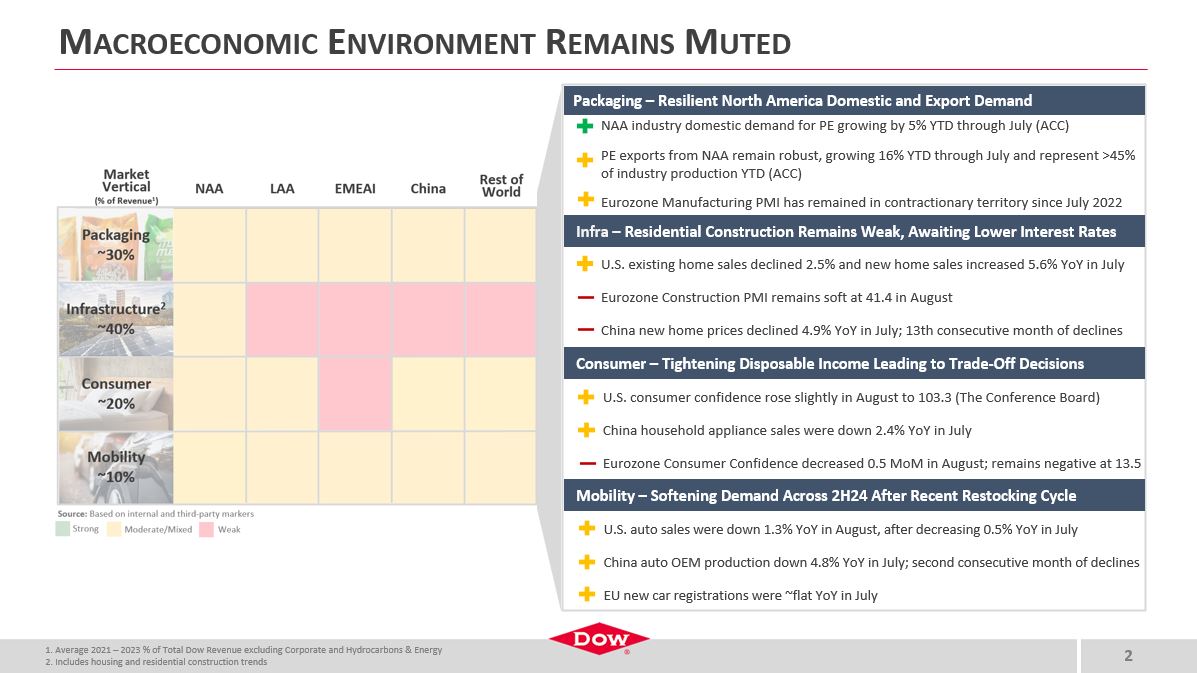Click the pink Consumer EMEAI cell
This screenshot has height=673, width=1197.
tap(355, 393)
